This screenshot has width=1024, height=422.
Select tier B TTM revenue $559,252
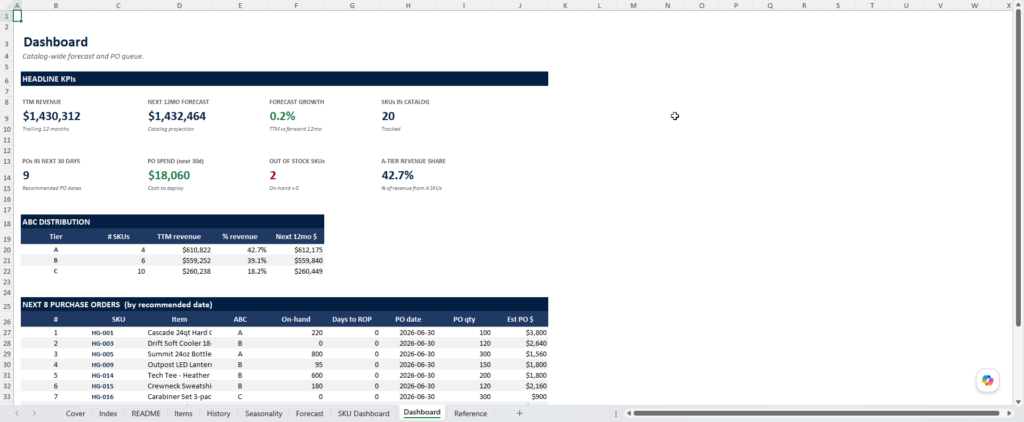coord(180,260)
